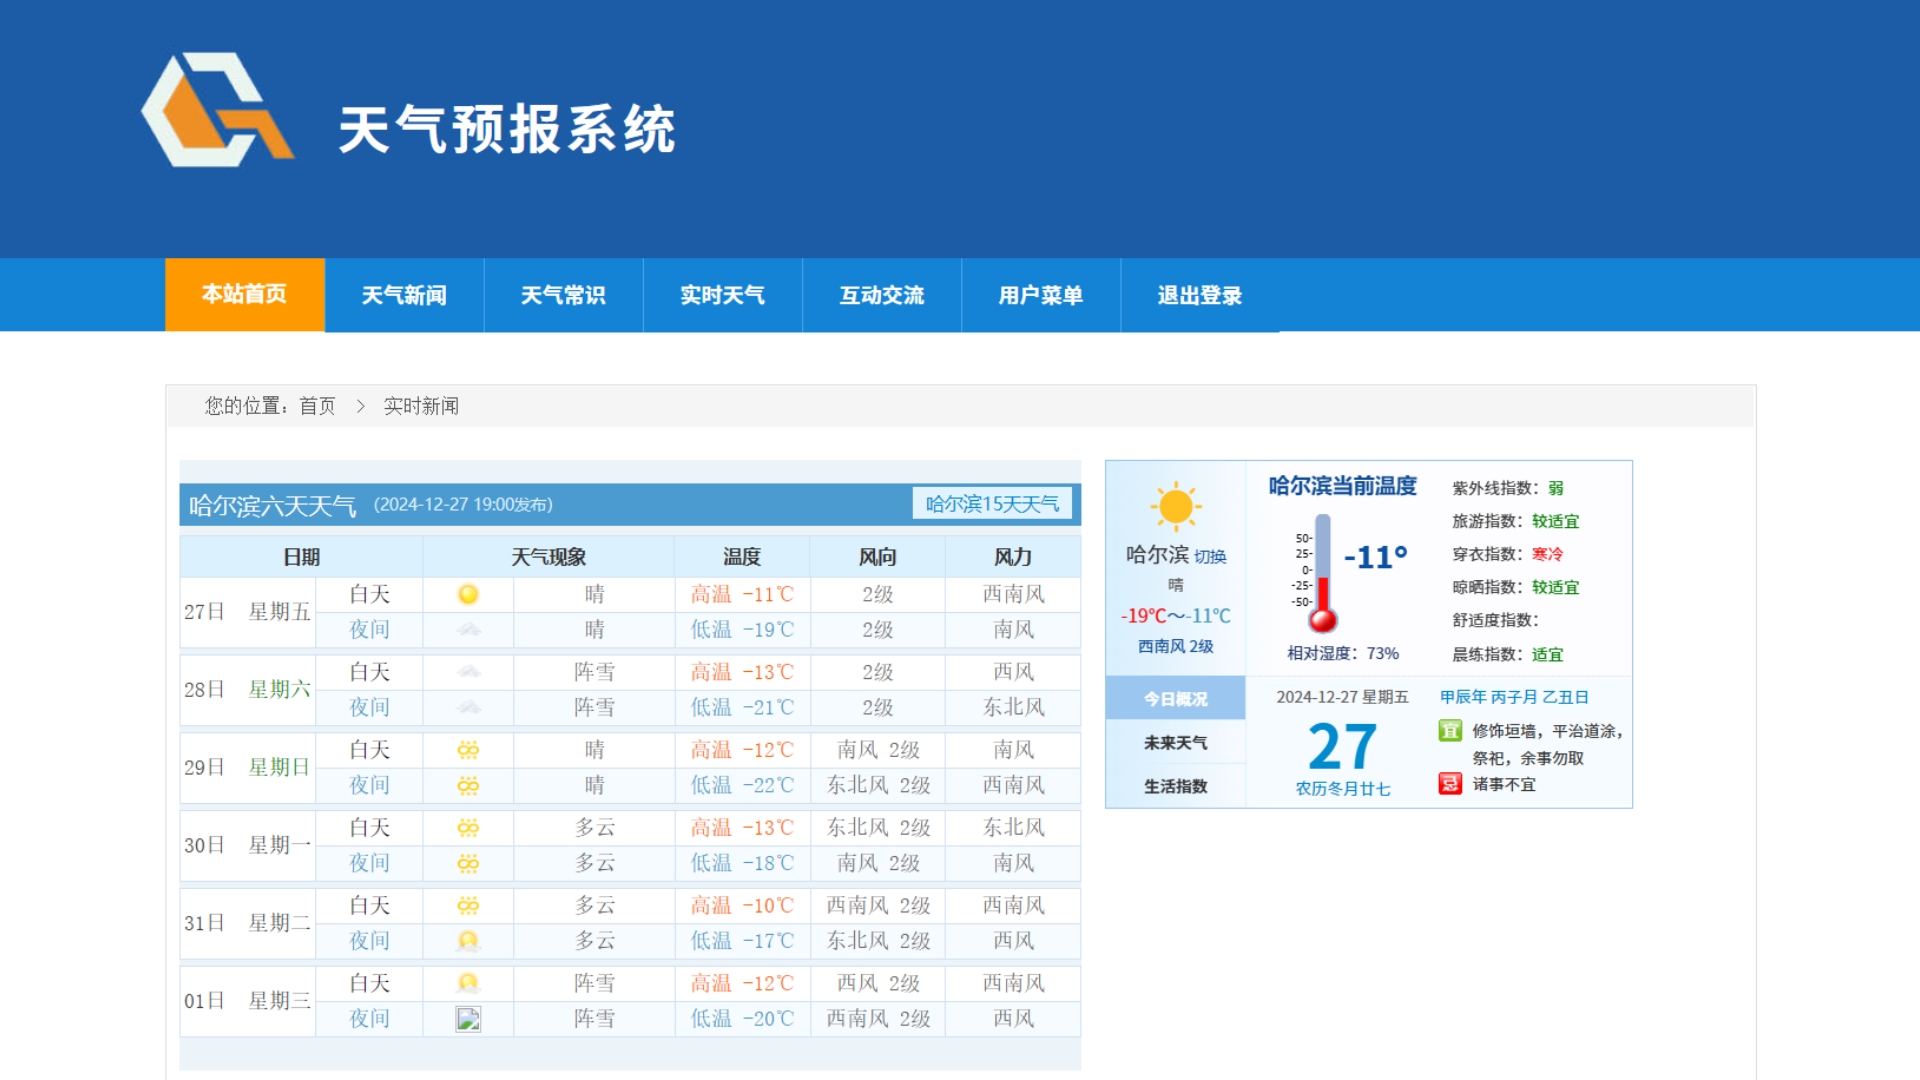This screenshot has height=1080, width=1920.
Task: Open 实时天气 navigation tab
Action: pyautogui.click(x=722, y=295)
